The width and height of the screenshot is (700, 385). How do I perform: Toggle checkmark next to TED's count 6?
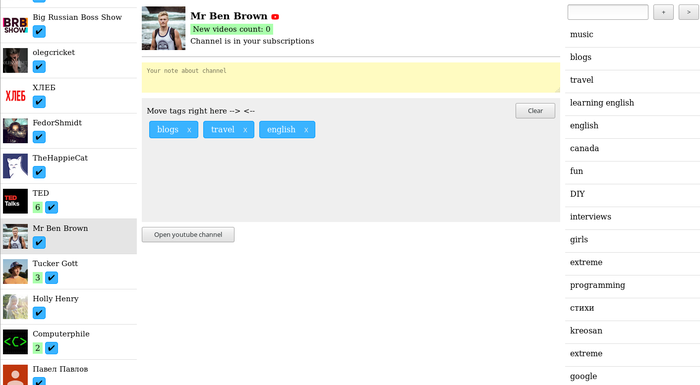click(52, 207)
